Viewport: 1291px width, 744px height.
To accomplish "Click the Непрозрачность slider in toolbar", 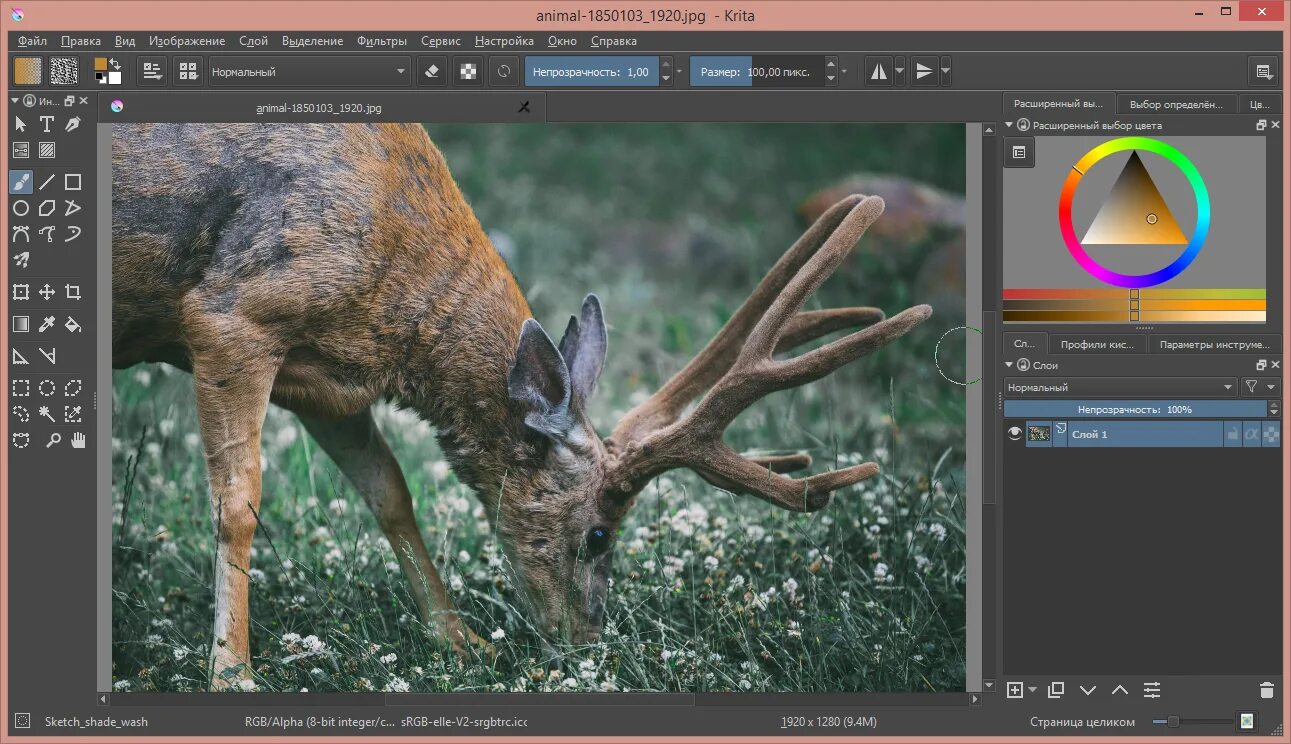I will click(x=590, y=72).
